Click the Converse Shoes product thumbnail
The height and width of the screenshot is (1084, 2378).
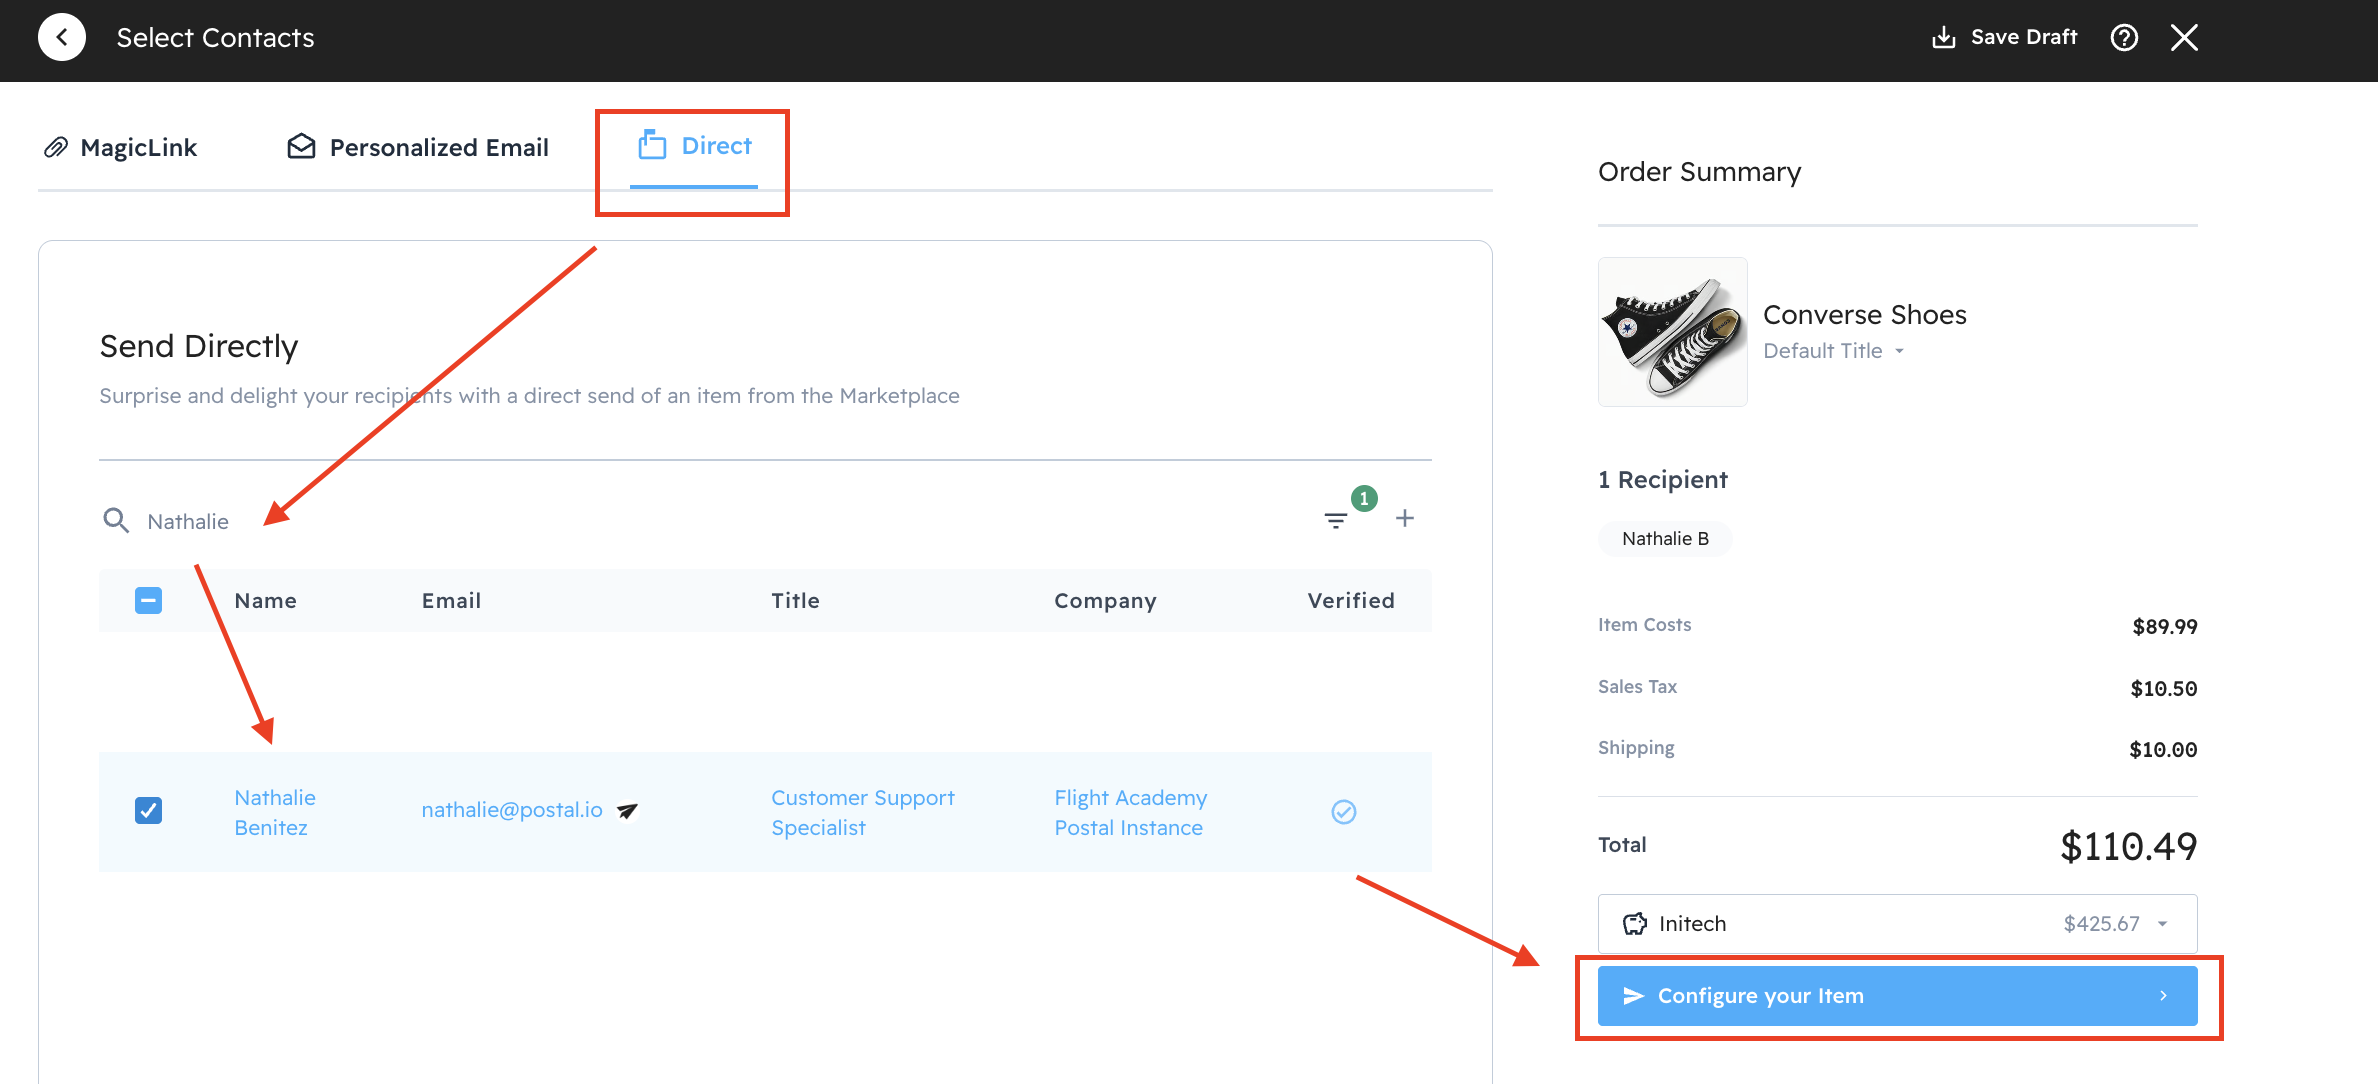point(1672,332)
